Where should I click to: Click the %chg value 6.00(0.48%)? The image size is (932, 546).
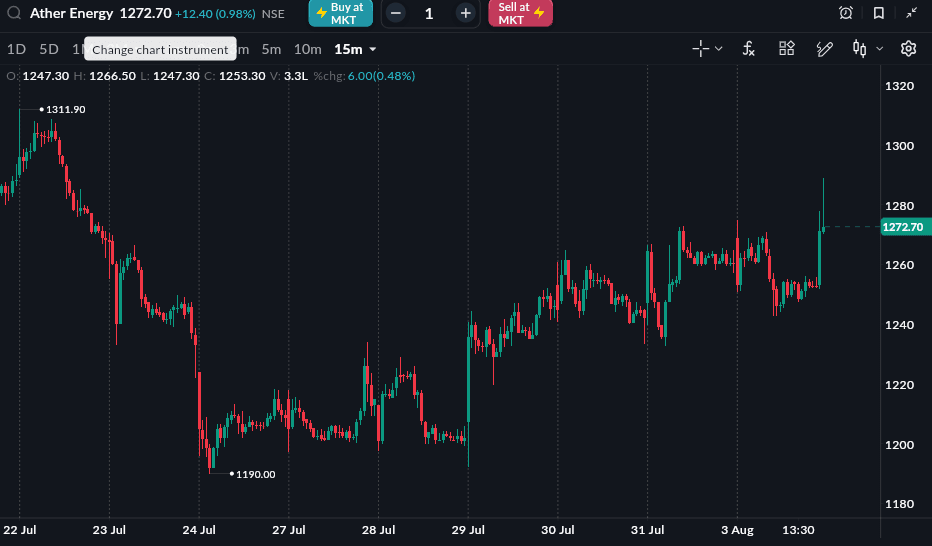(x=381, y=76)
